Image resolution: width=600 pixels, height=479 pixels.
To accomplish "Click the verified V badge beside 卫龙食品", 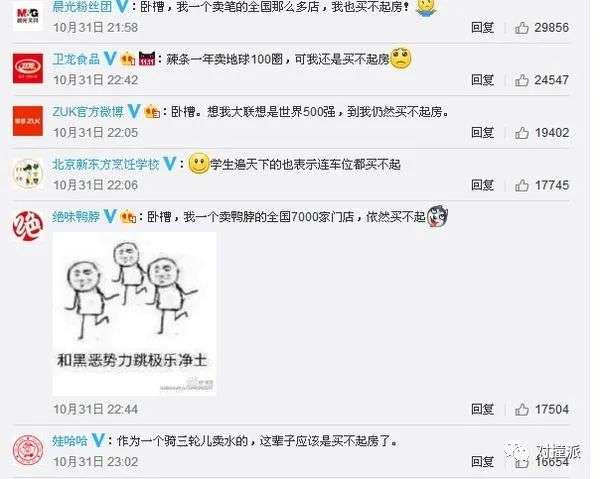I will tap(110, 59).
